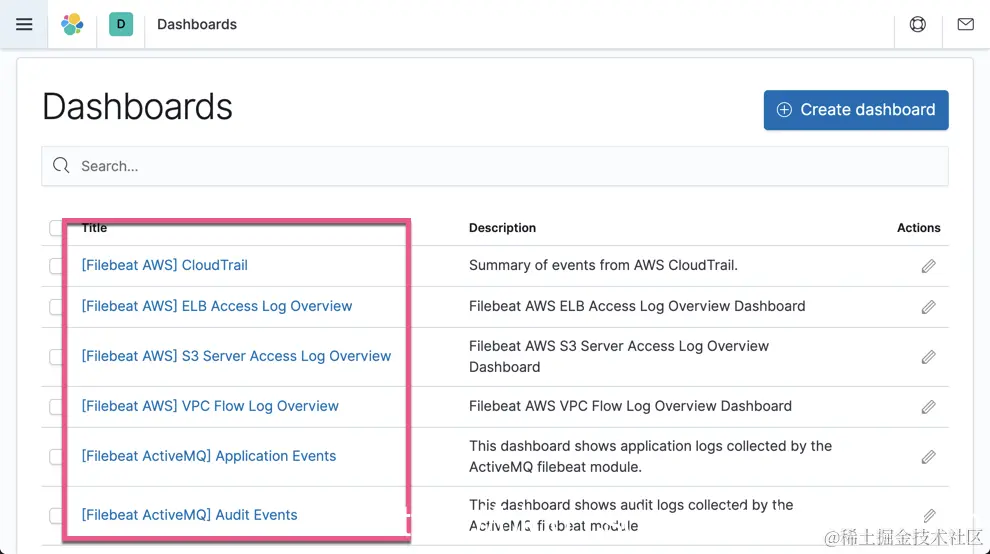Open [Filebeat ActiveMQ] Audit Events
The height and width of the screenshot is (554, 990).
(189, 515)
